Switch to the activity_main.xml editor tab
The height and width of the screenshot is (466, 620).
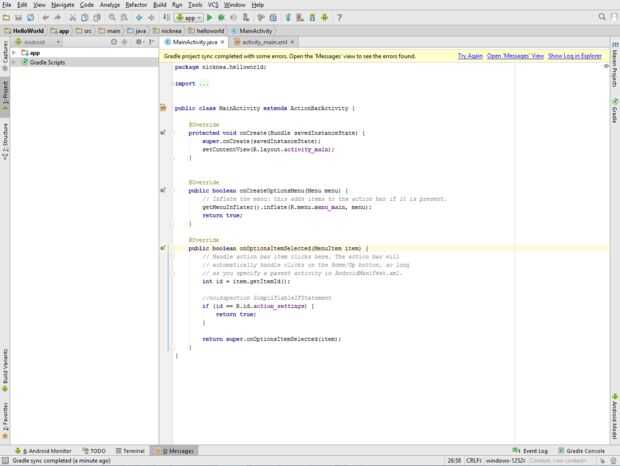(x=264, y=43)
